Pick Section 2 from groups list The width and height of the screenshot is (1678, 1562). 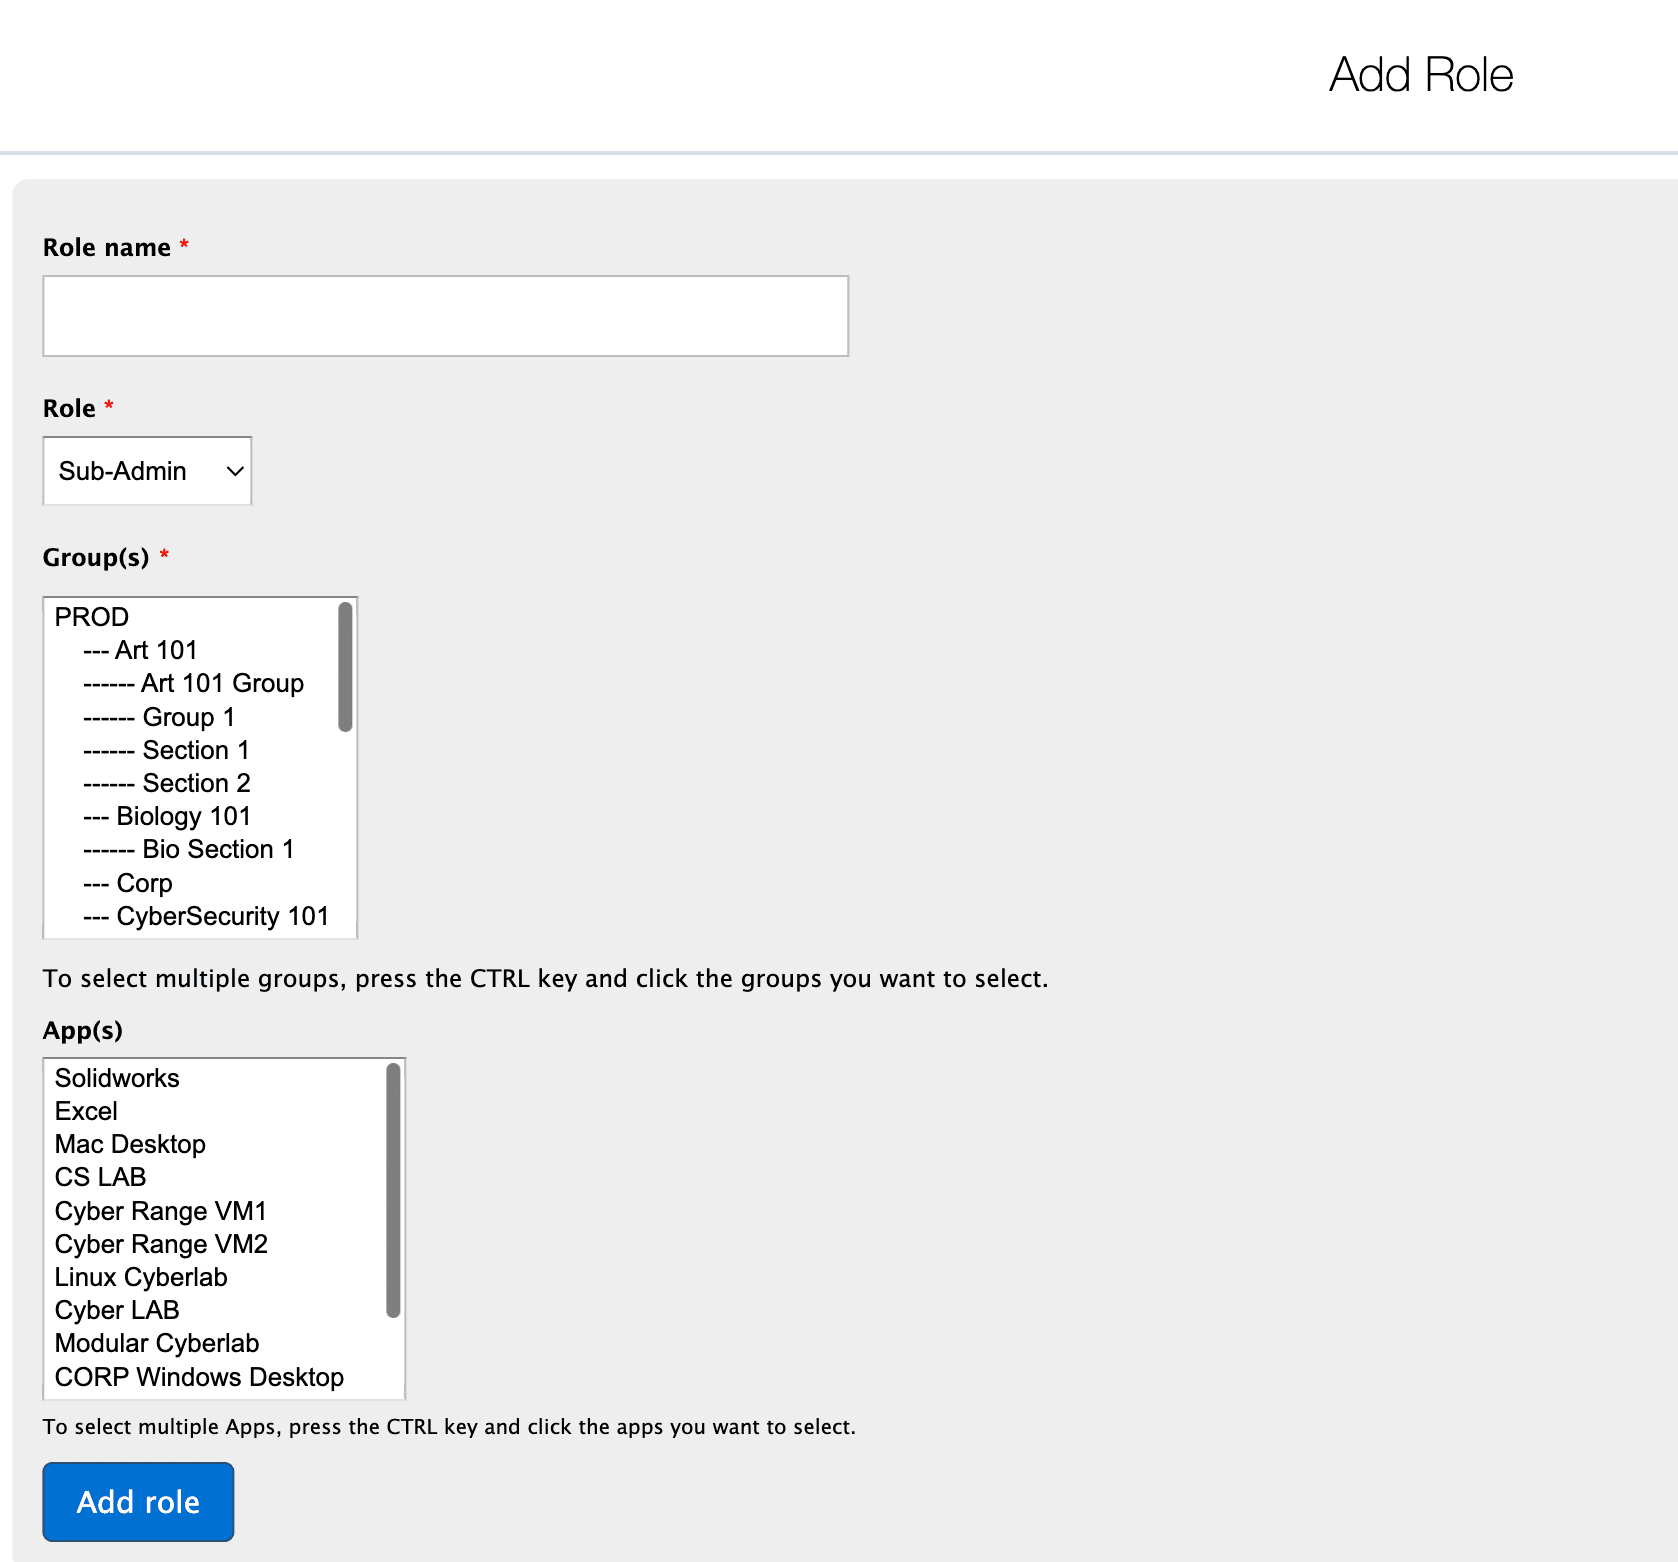196,783
